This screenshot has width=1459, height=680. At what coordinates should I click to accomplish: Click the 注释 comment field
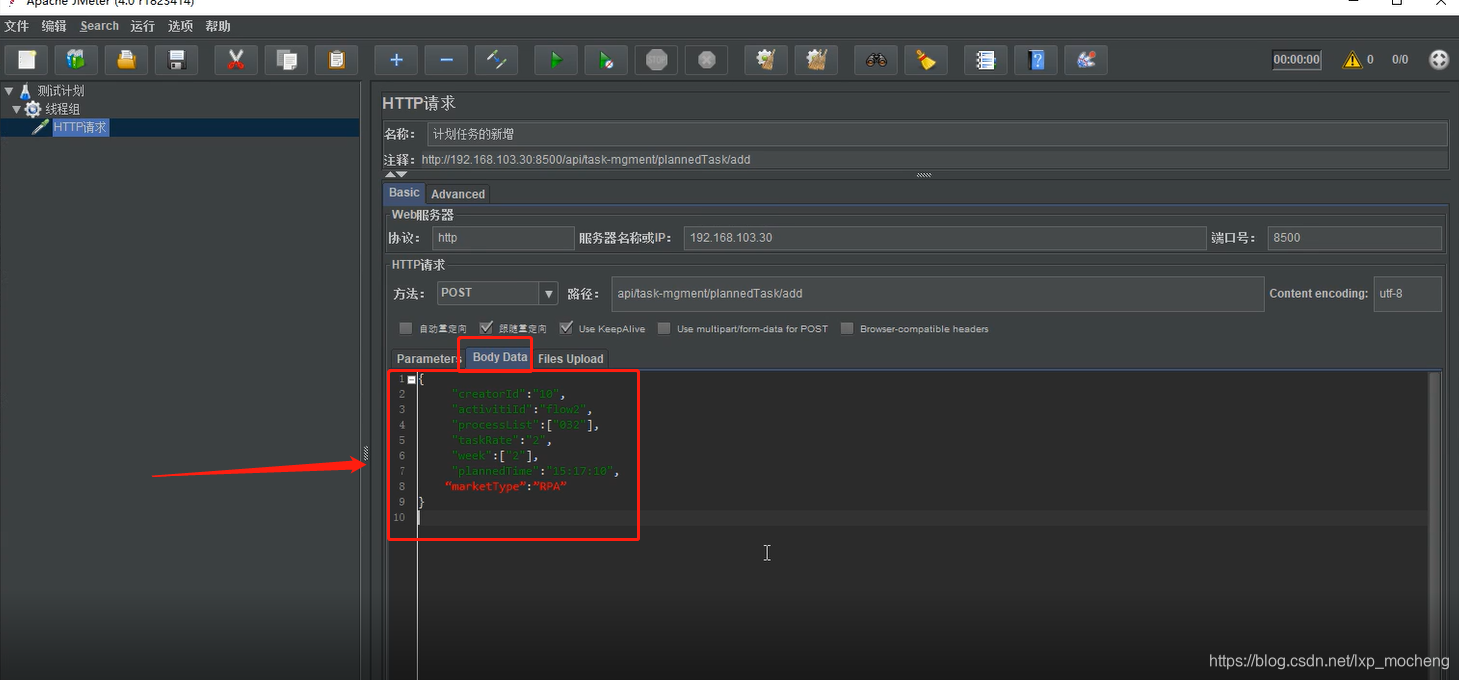tap(933, 159)
